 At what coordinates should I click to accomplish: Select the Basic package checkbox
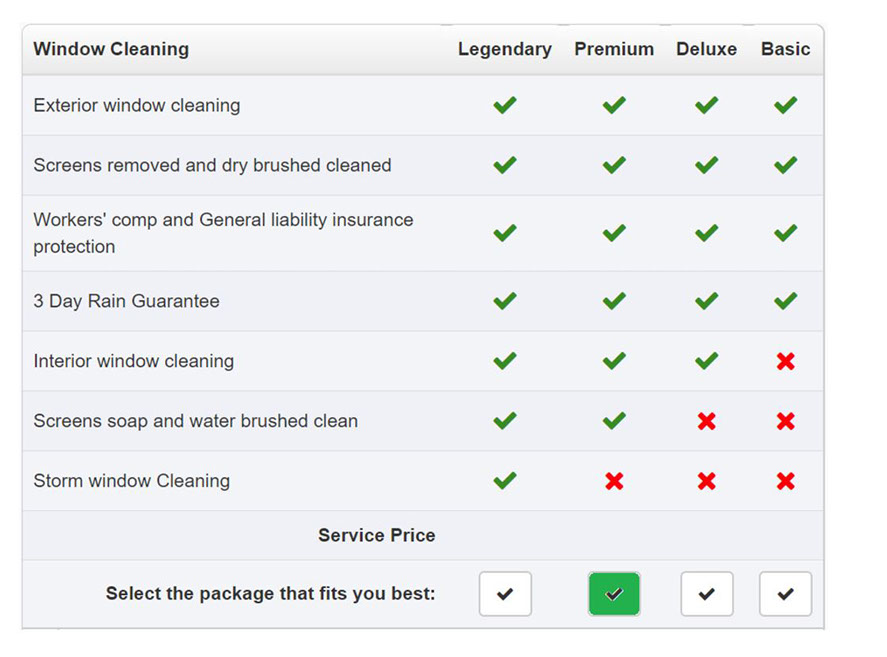(785, 594)
